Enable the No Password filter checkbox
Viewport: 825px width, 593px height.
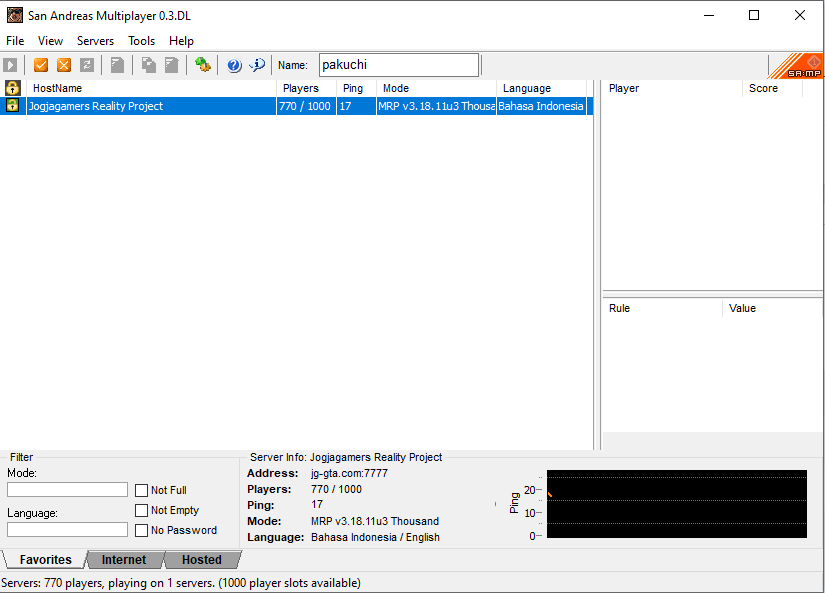click(x=141, y=530)
